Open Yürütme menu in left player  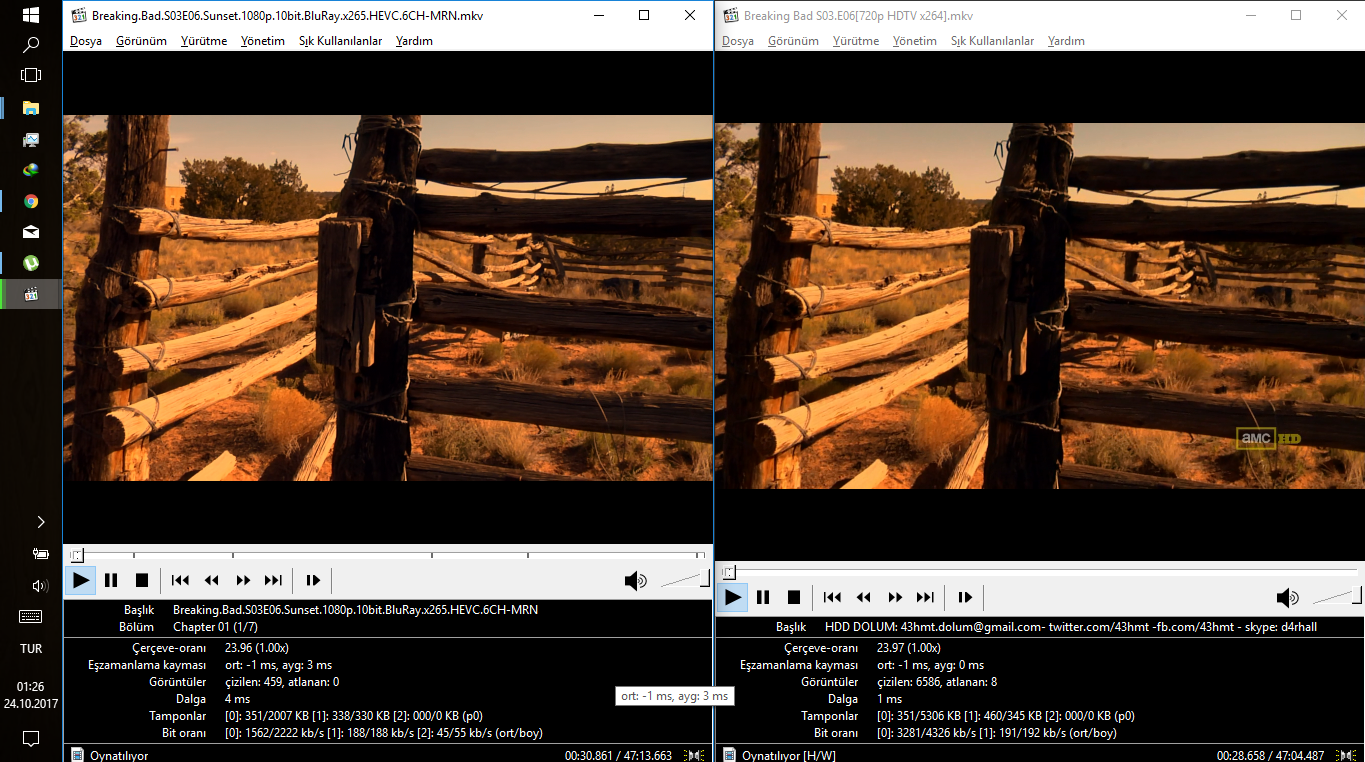point(204,41)
